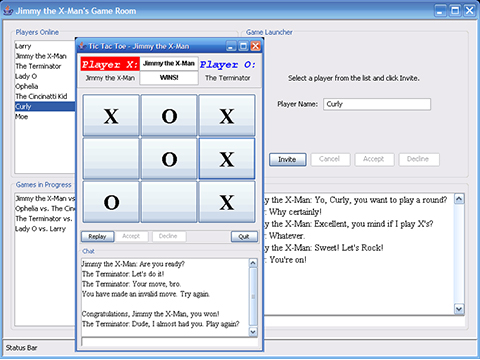The width and height of the screenshot is (480, 360).
Task: Click the 'Sweet! Let's Rock!' lobby chat line
Action: (x=324, y=248)
